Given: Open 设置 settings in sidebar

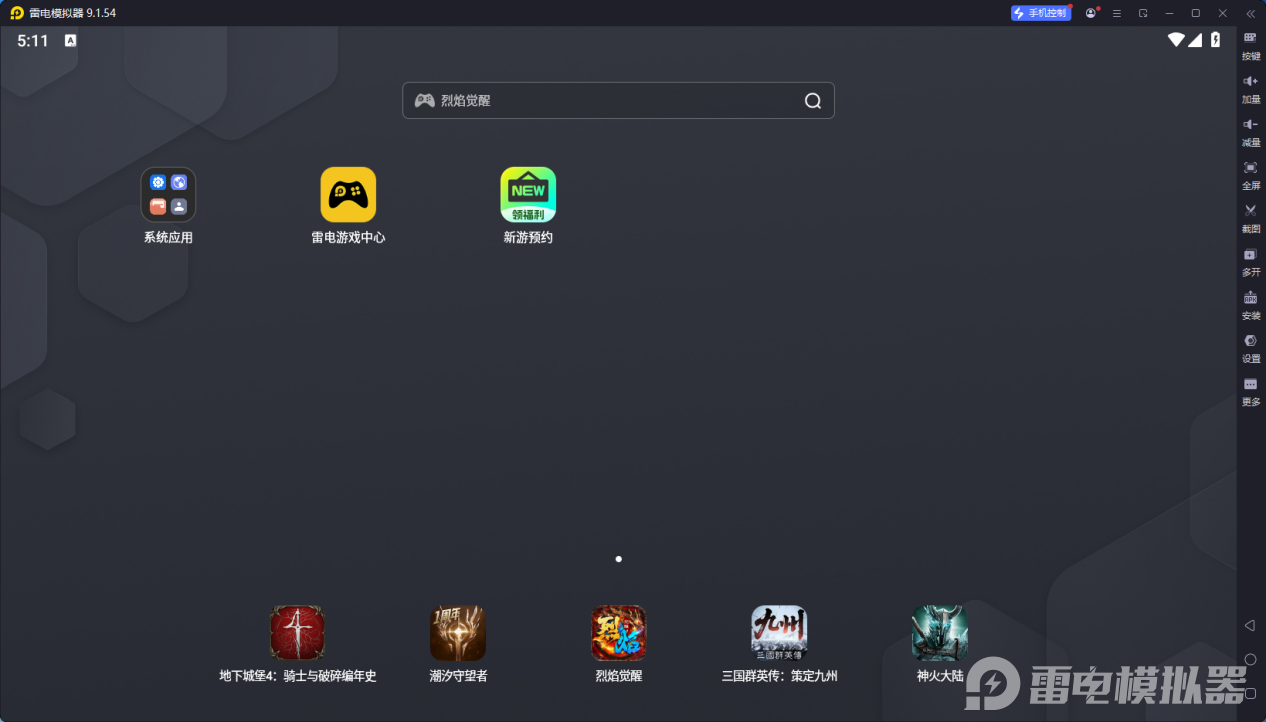Looking at the screenshot, I should coord(1250,347).
